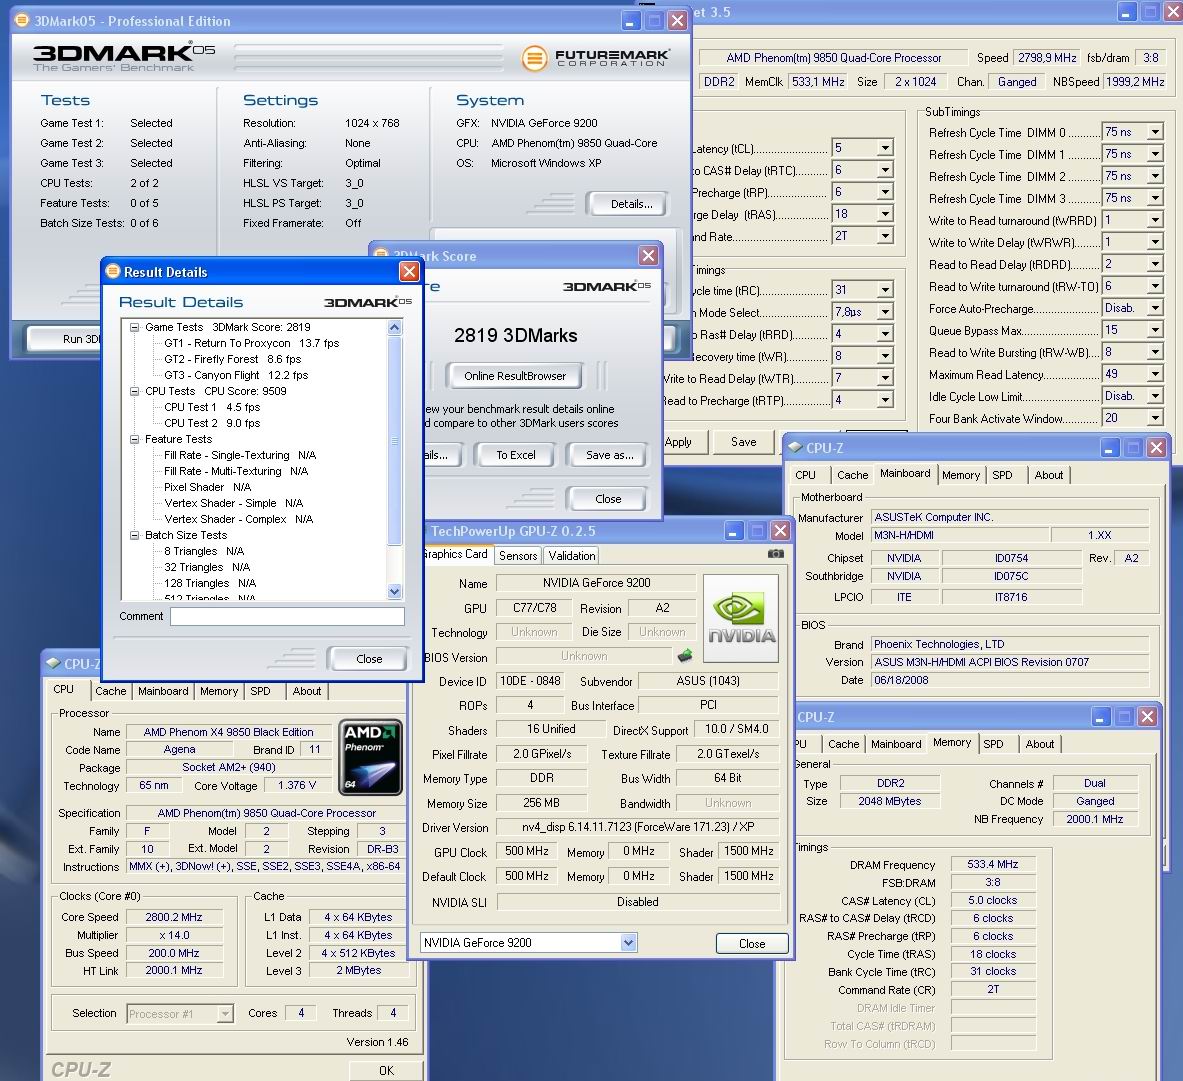Image resolution: width=1183 pixels, height=1081 pixels.
Task: Click the NVIDIA logo in GPU-Z
Action: [x=741, y=618]
